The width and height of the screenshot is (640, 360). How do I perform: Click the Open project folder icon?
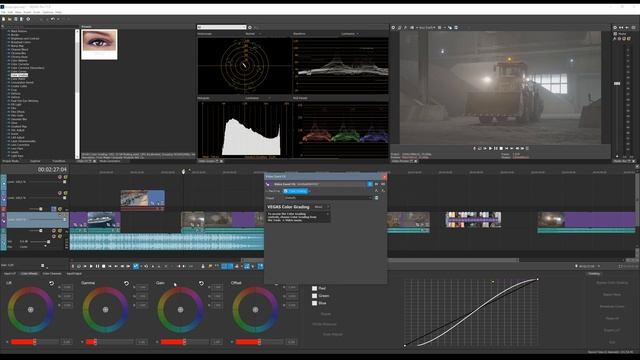(x=10, y=19)
